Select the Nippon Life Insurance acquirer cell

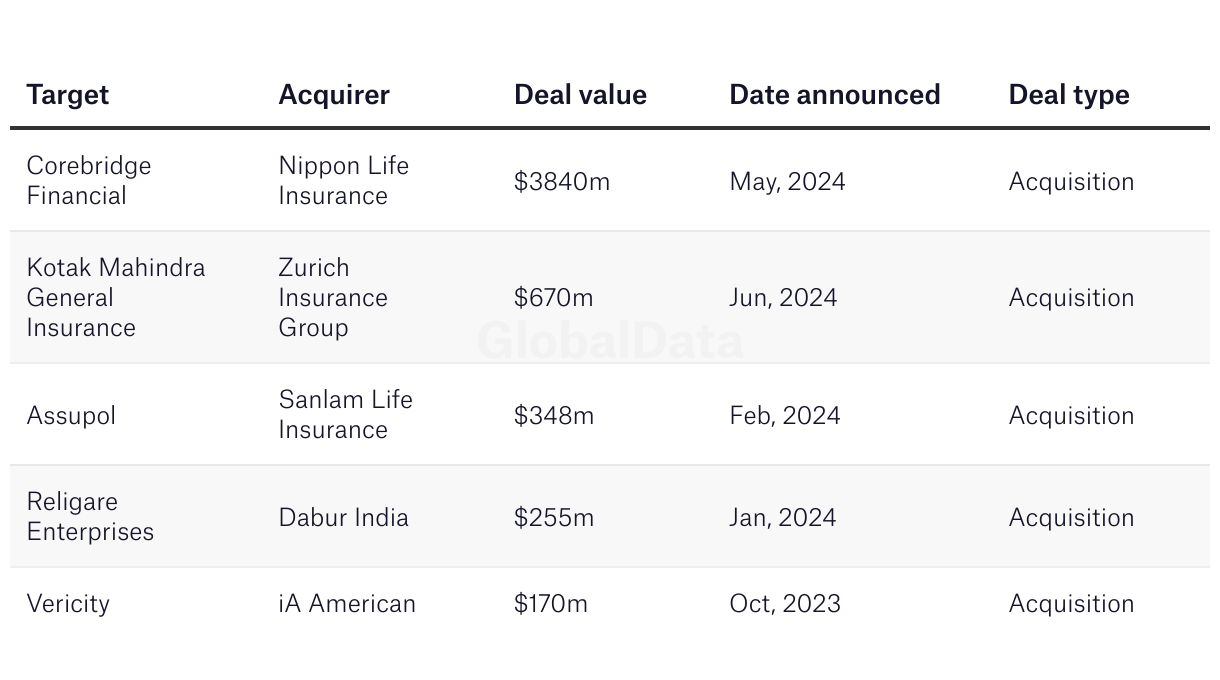[343, 181]
